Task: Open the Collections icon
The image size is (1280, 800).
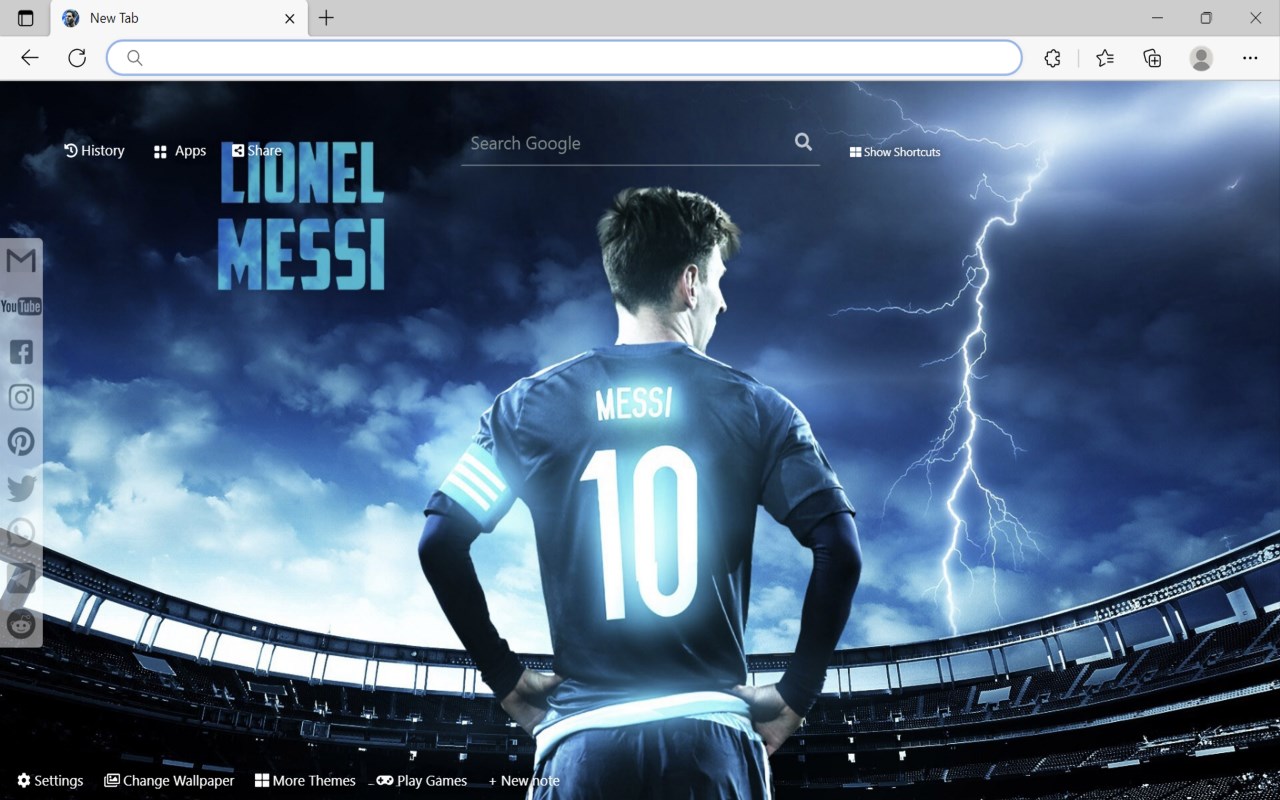Action: pos(1152,58)
